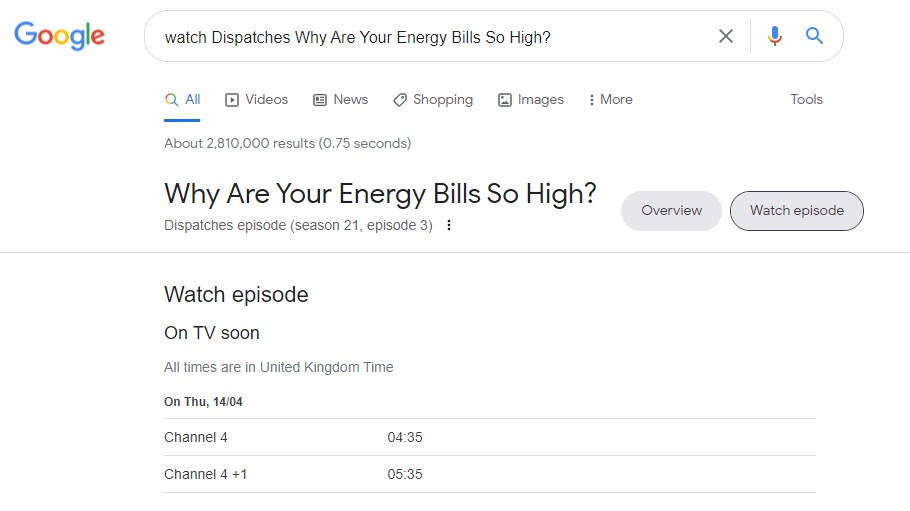Click the episode title heading
The height and width of the screenshot is (511, 910).
pyautogui.click(x=380, y=193)
